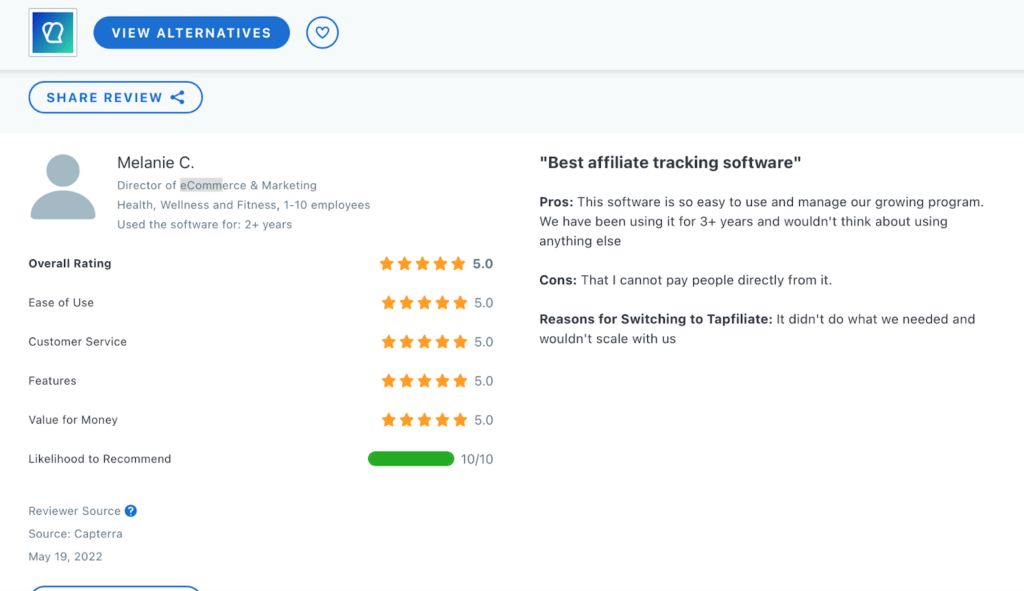
Task: Click the Likelihood to Recommend progress bar
Action: click(x=410, y=458)
